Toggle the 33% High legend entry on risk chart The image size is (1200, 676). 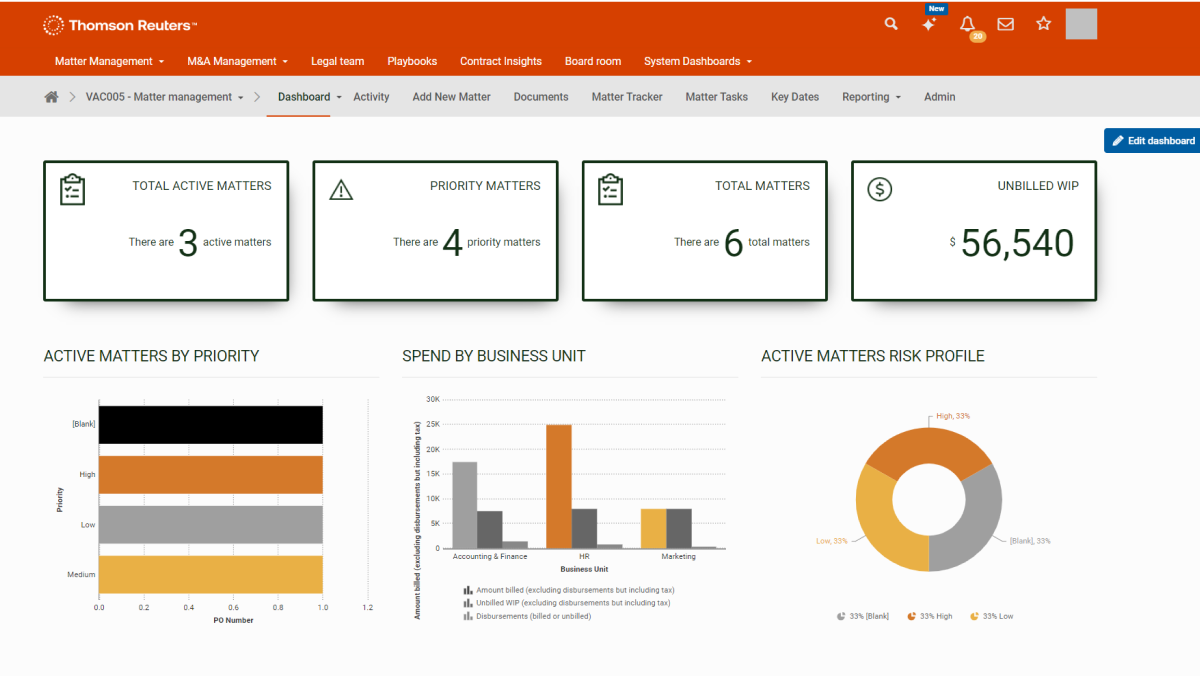[x=929, y=615]
